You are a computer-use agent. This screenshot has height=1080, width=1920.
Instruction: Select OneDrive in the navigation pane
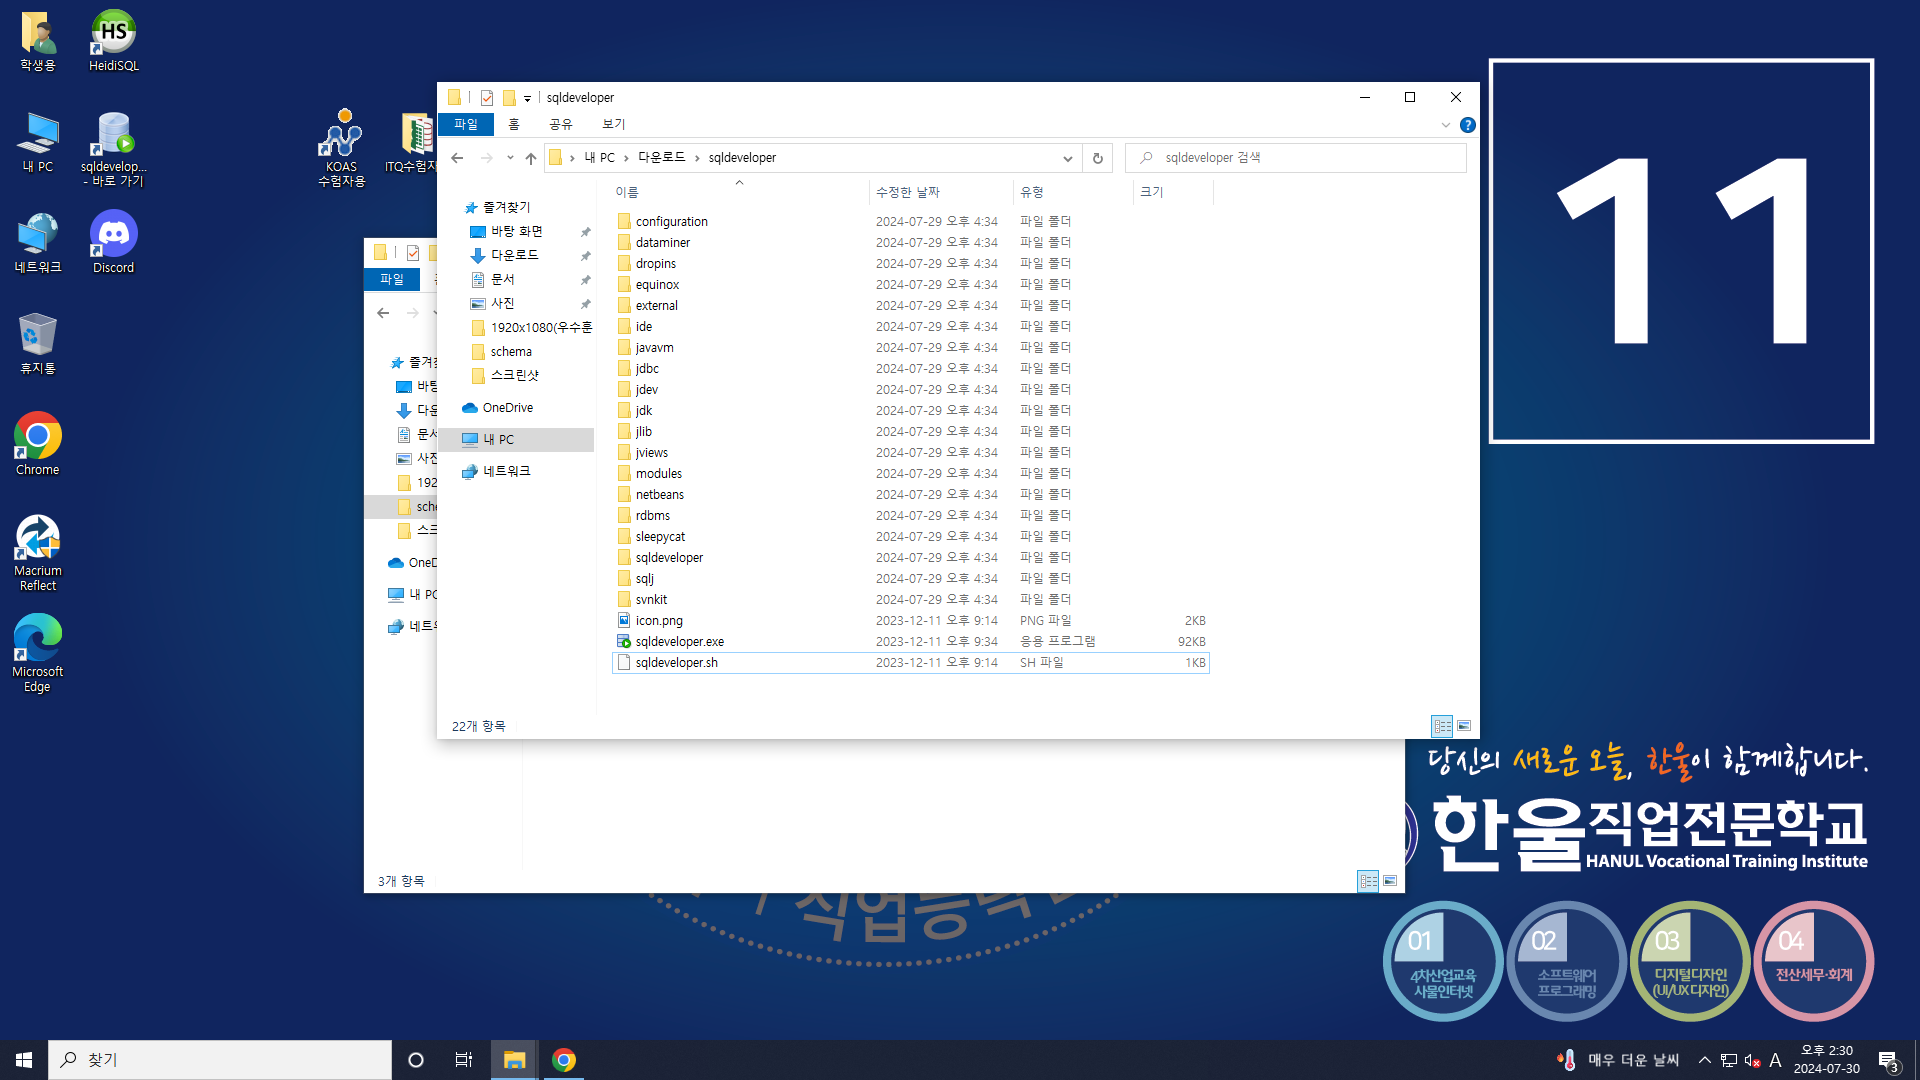(x=507, y=408)
